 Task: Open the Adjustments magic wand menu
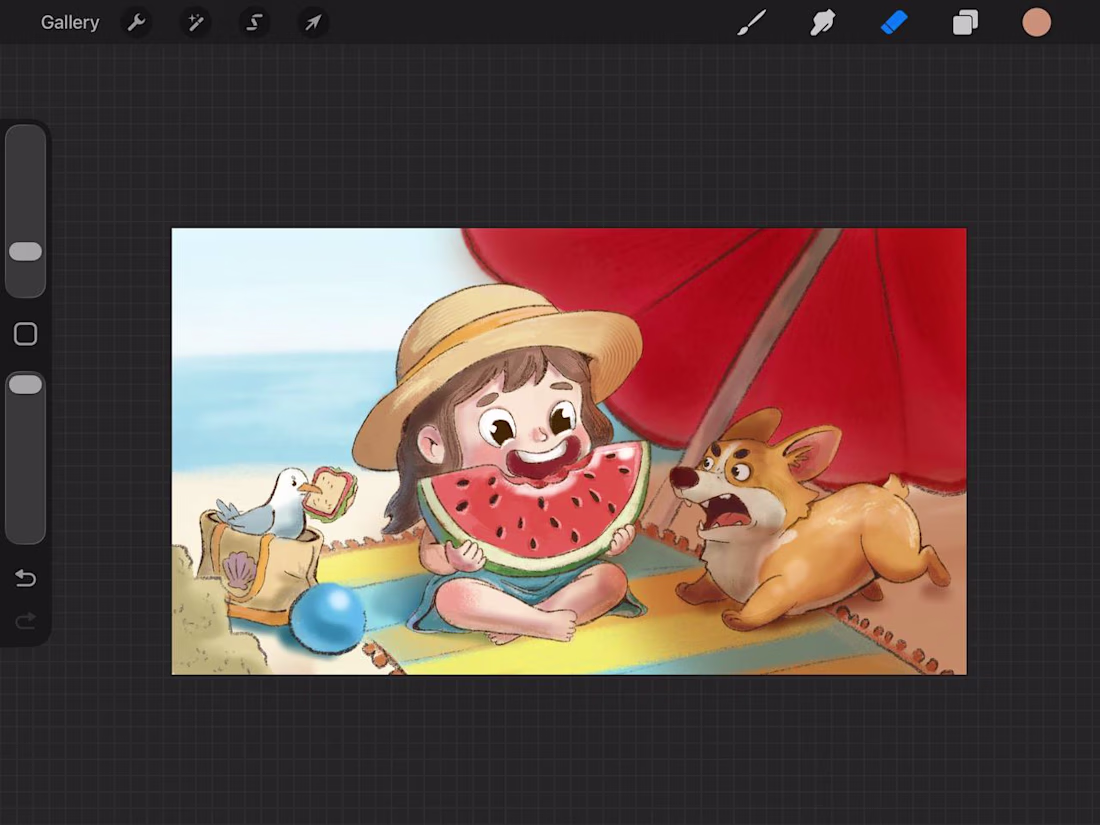click(195, 22)
